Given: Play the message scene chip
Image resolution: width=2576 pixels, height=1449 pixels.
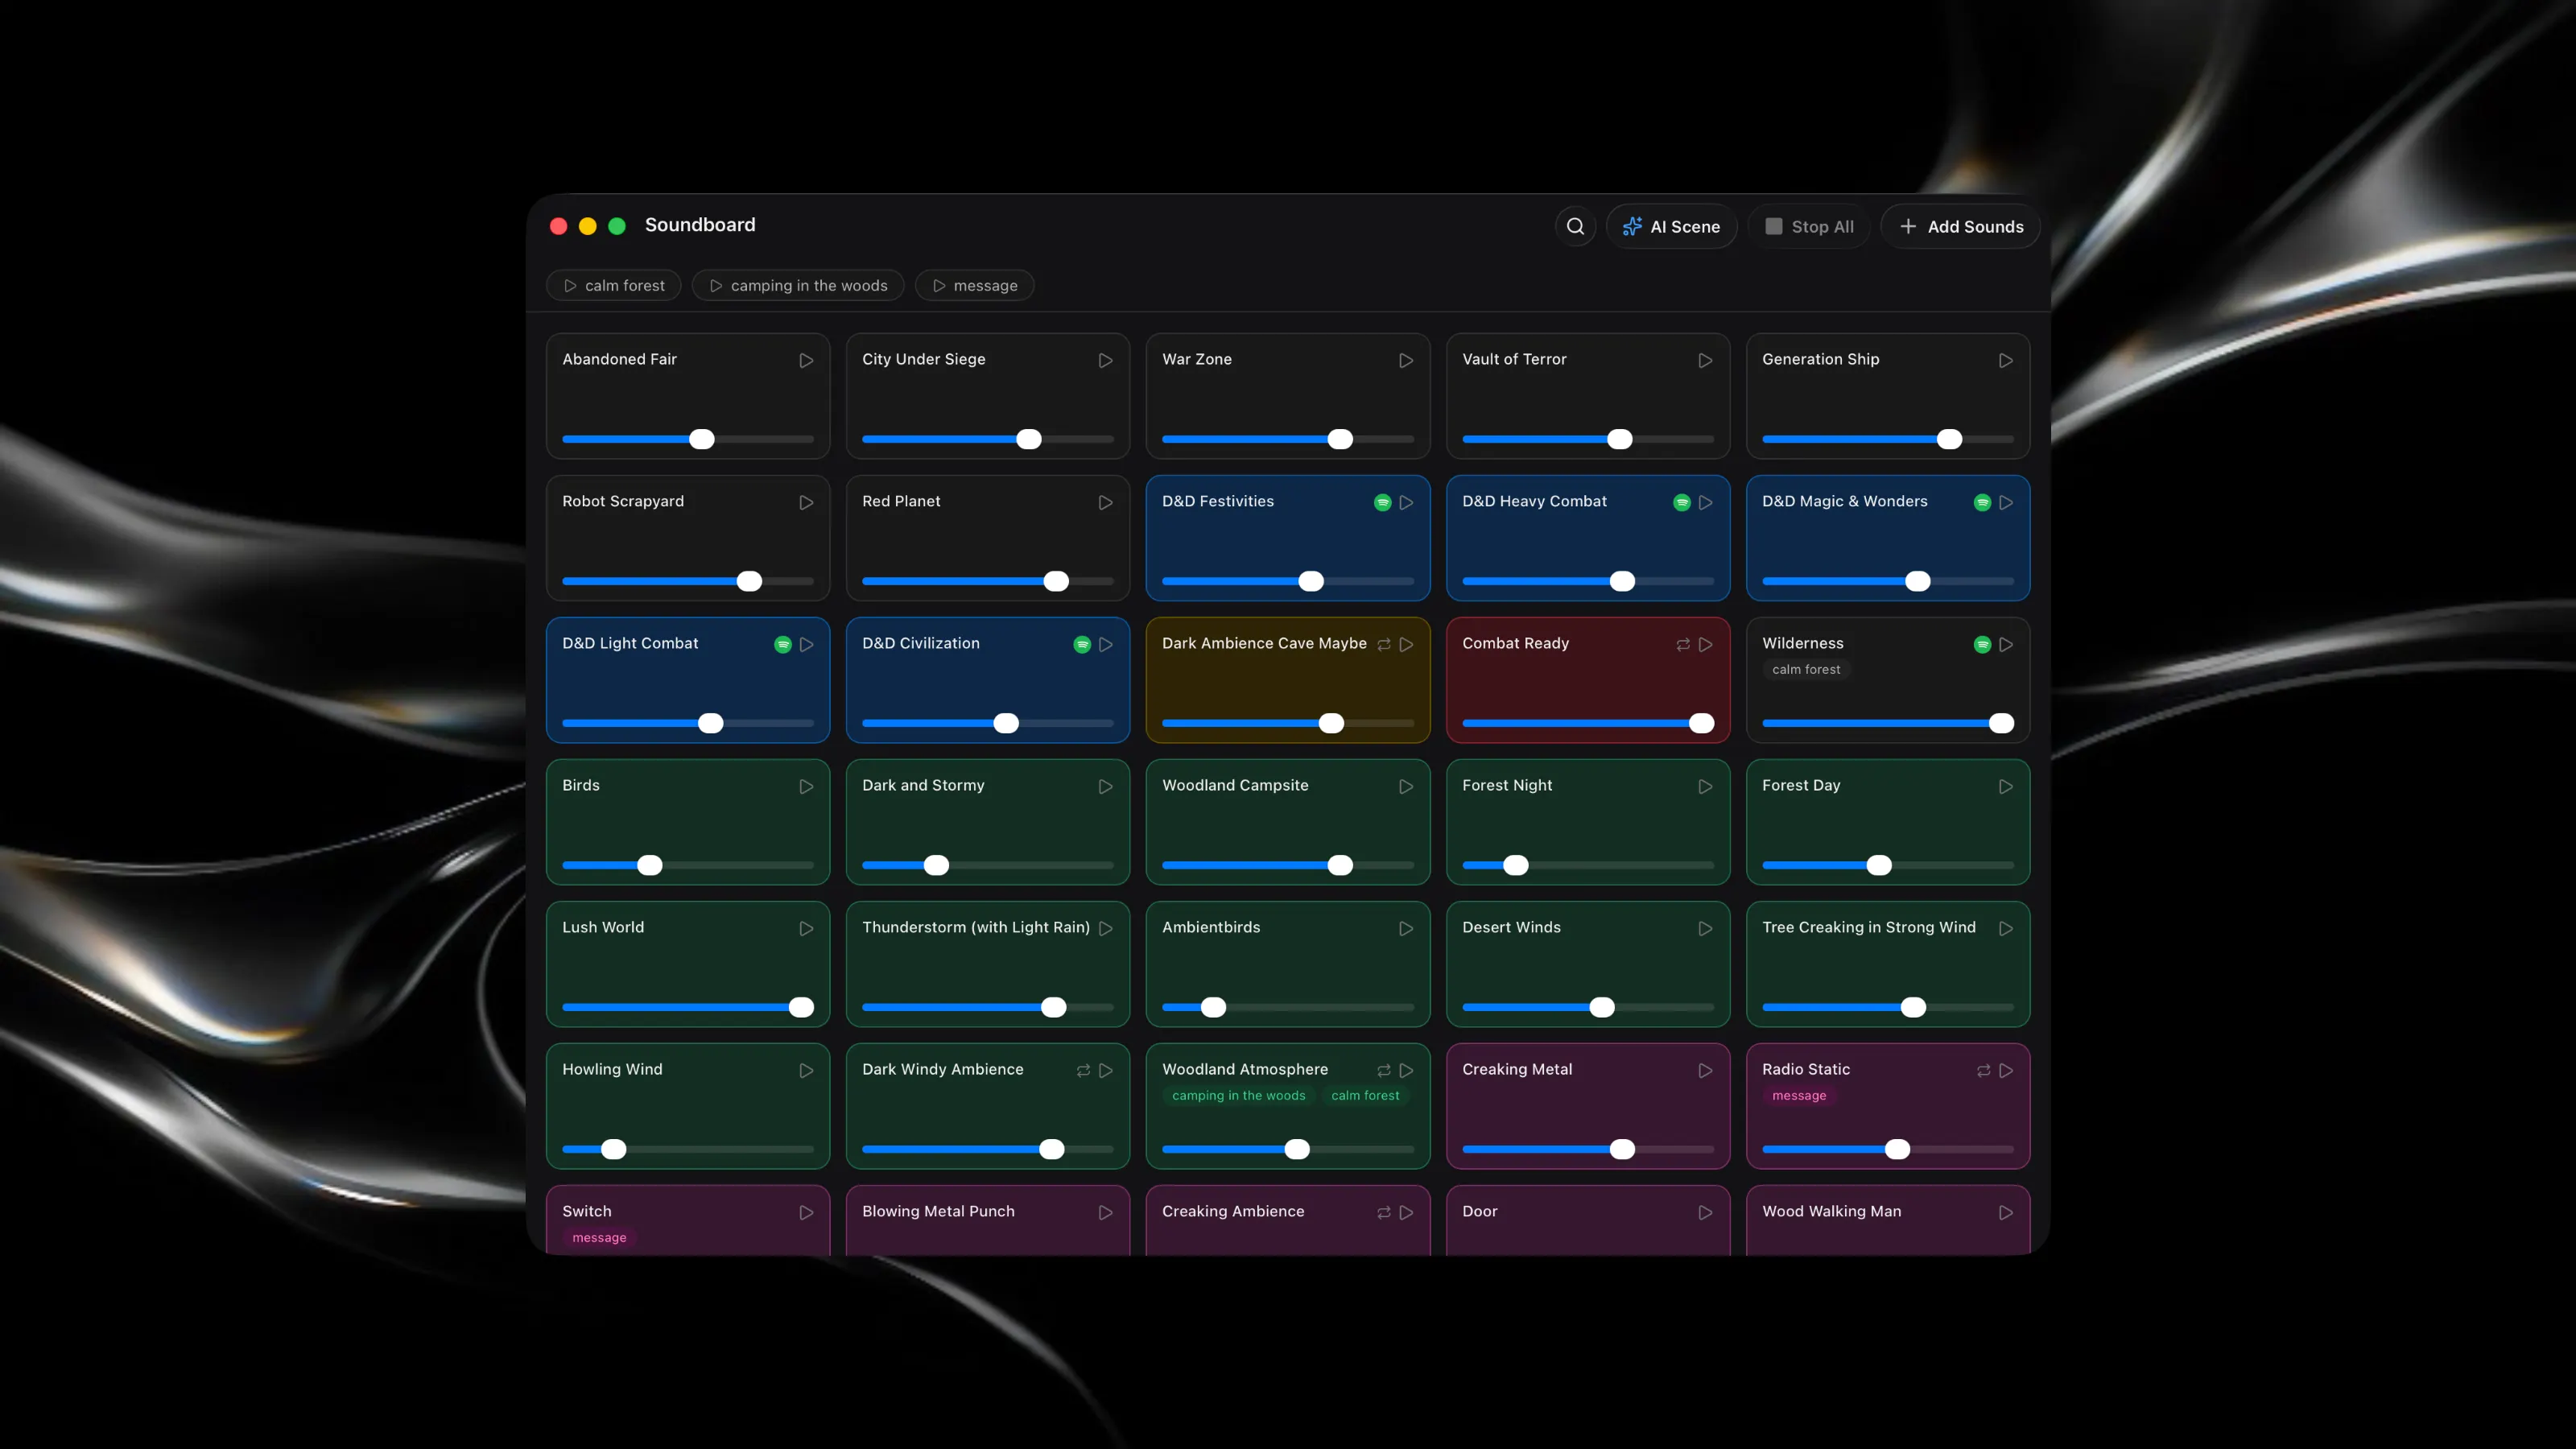Looking at the screenshot, I should pos(975,285).
